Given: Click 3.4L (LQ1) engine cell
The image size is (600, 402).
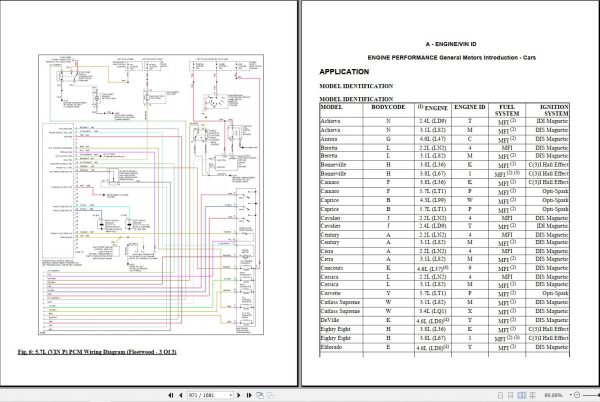Looking at the screenshot, I should click(x=432, y=311).
